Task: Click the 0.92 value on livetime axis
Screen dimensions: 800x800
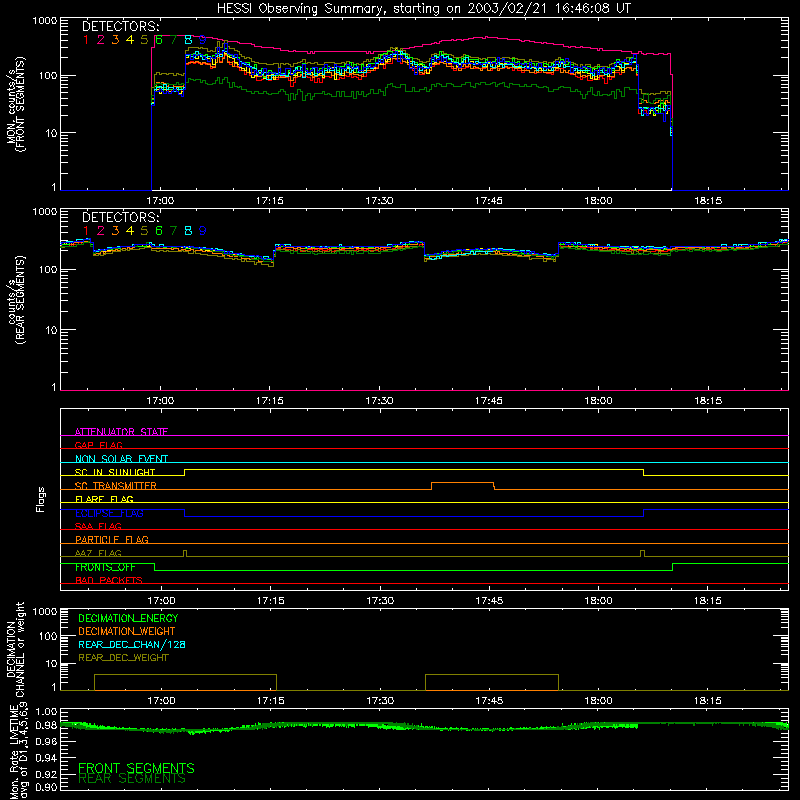Action: pyautogui.click(x=46, y=774)
